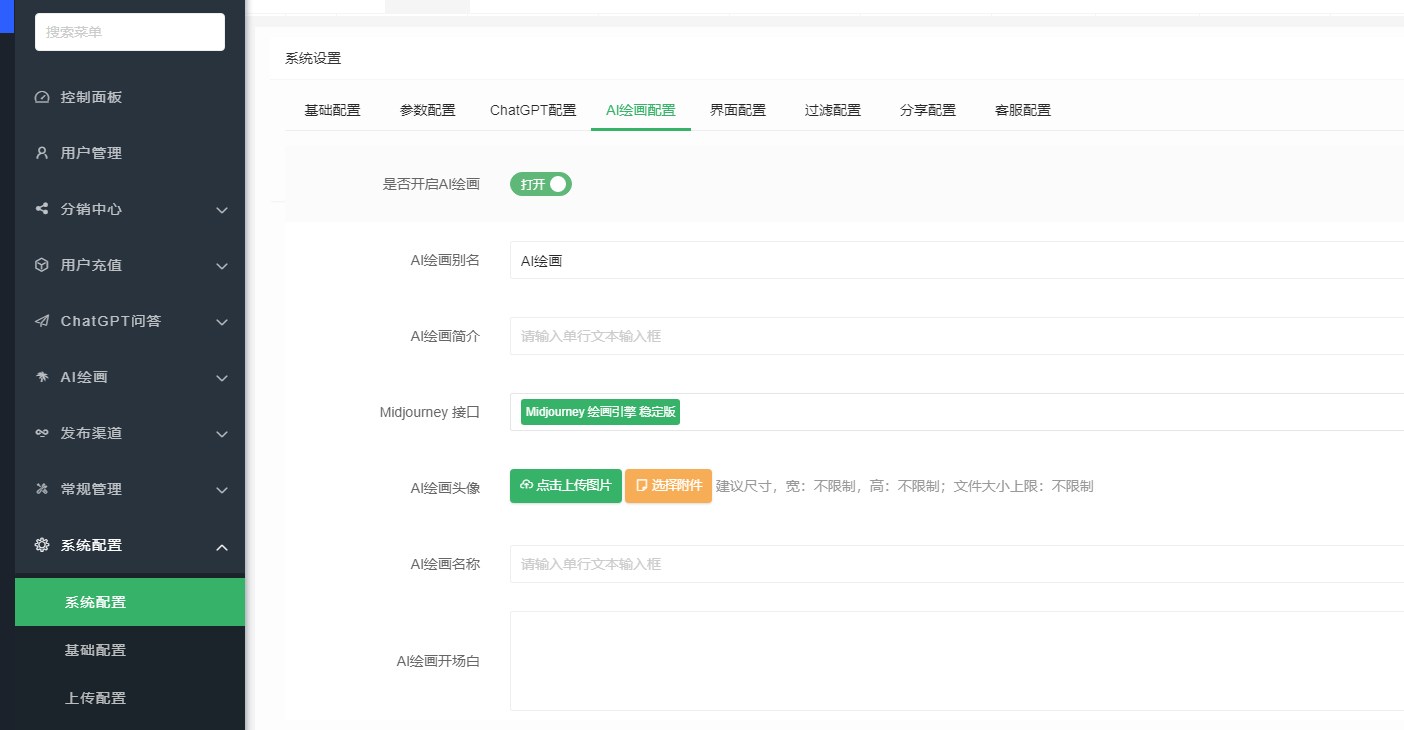The height and width of the screenshot is (730, 1404).
Task: Click the infinity icon beside 发布渠道
Action: [42, 434]
